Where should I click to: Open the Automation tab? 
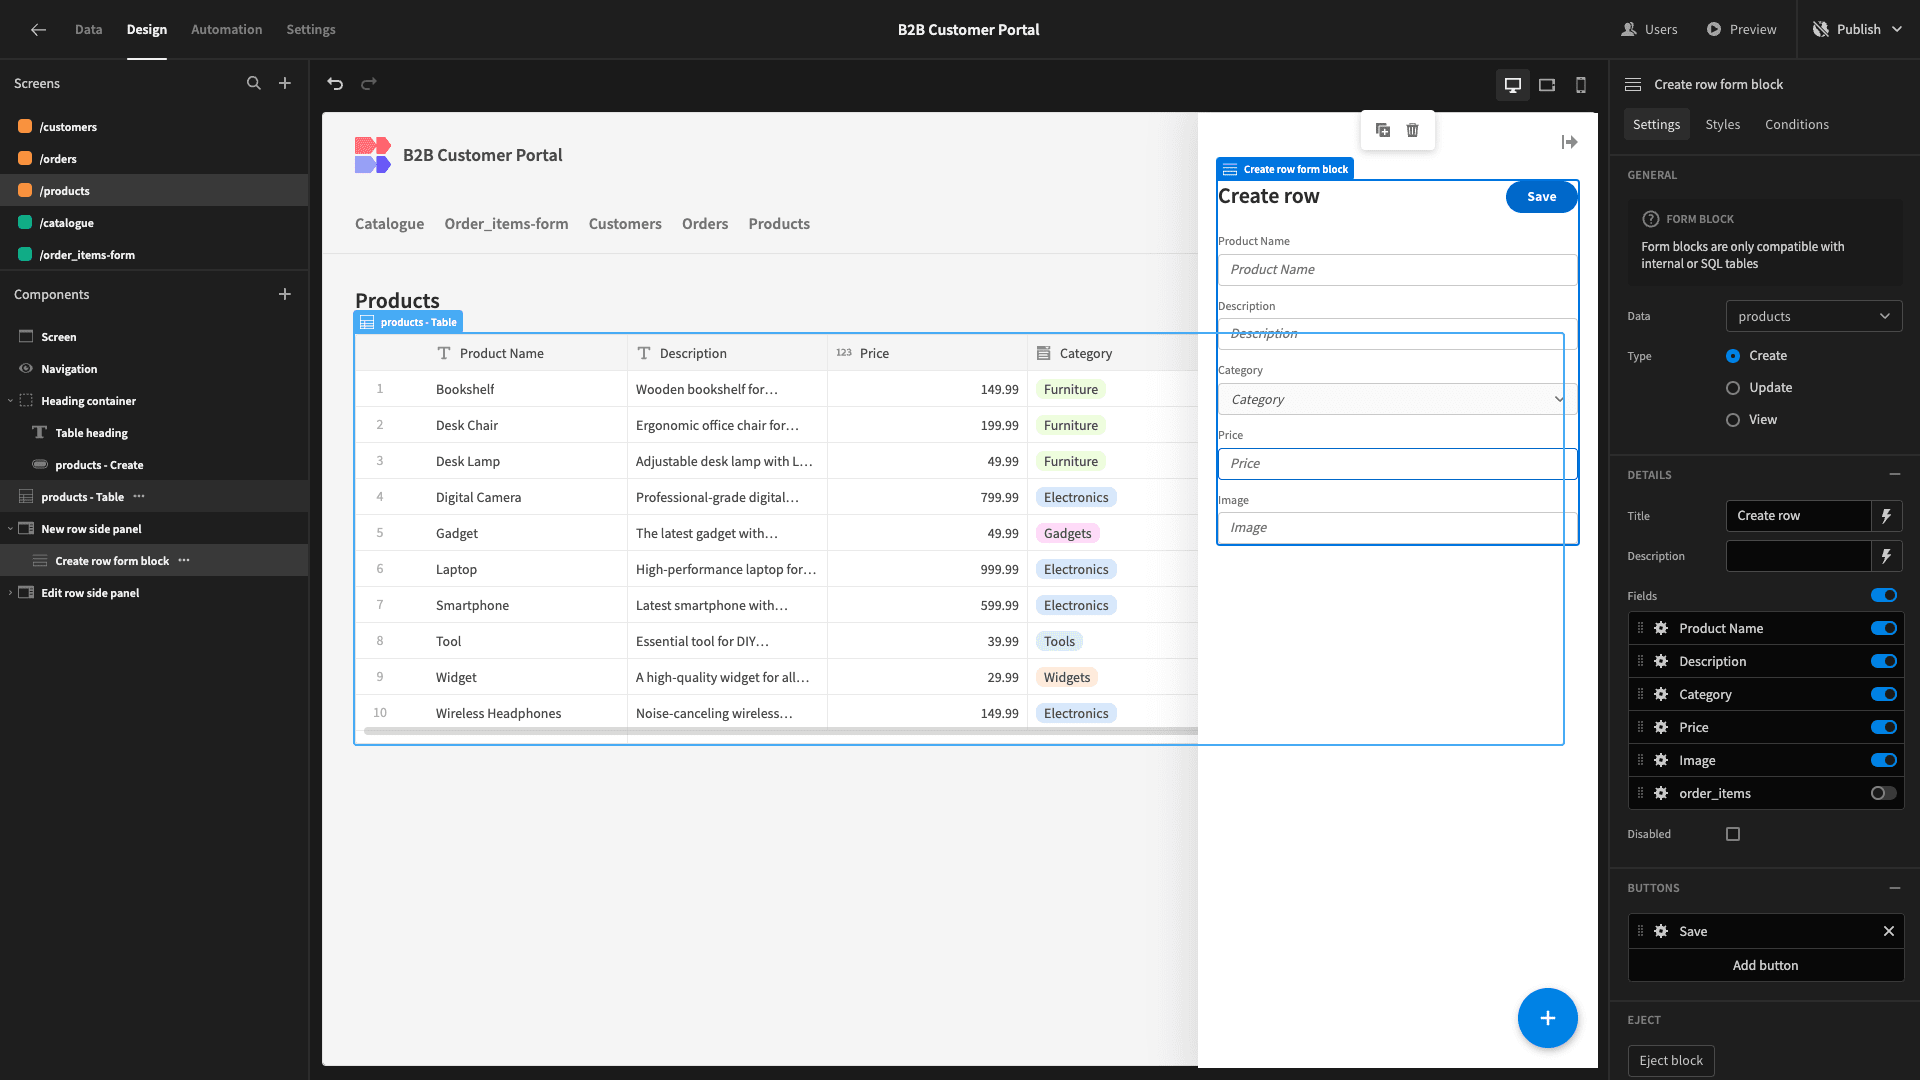point(226,30)
